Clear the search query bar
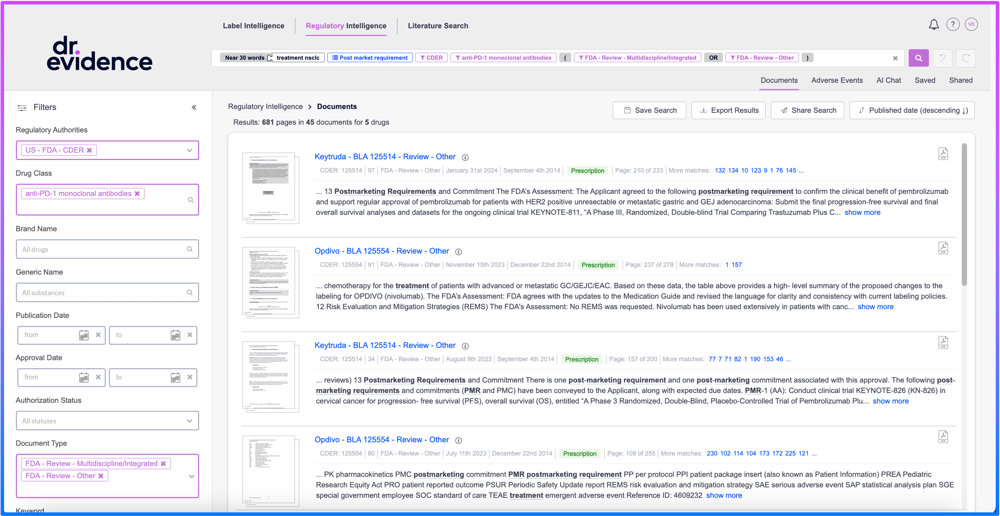 pos(895,58)
